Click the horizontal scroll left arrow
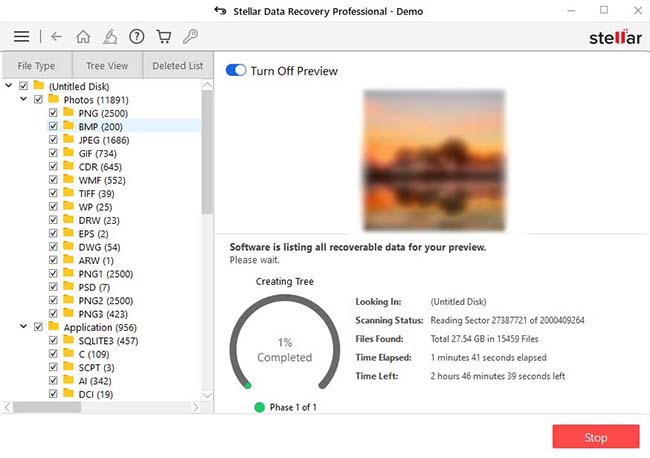This screenshot has height=458, width=650. point(7,407)
